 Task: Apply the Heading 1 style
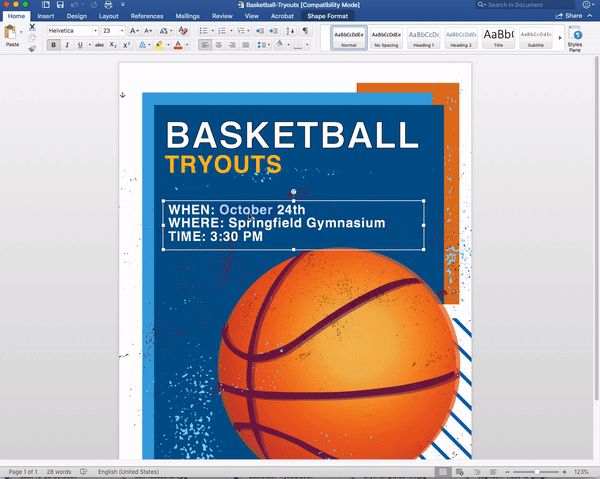coord(424,38)
